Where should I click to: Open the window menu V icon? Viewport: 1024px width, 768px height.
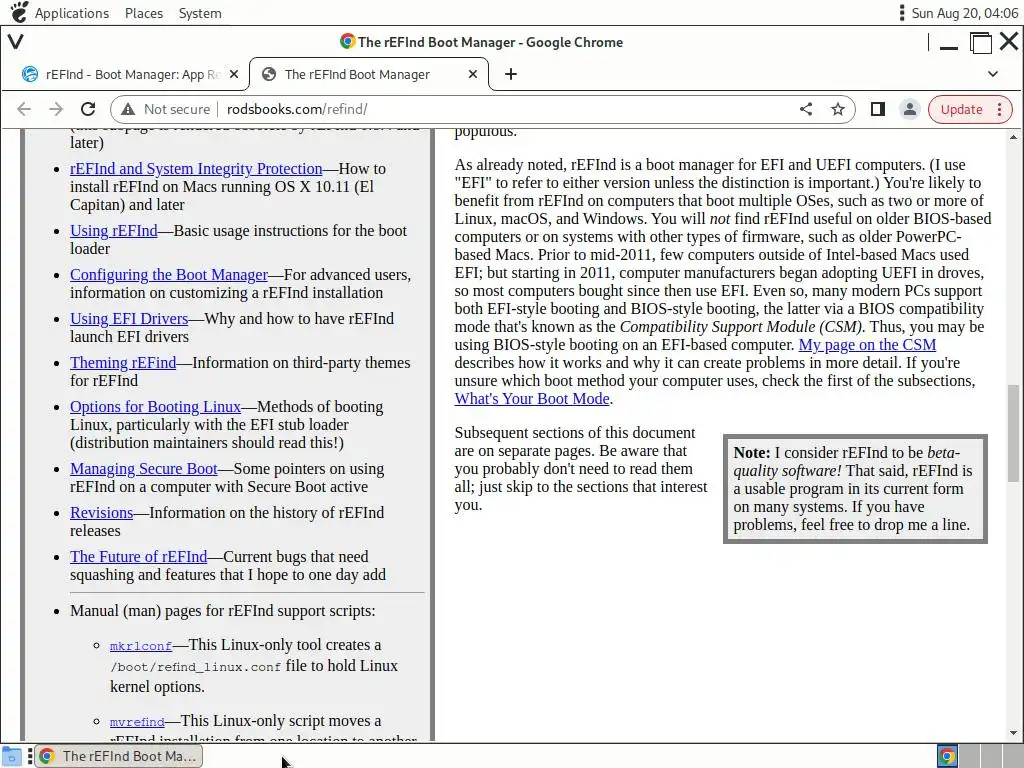pos(16,42)
